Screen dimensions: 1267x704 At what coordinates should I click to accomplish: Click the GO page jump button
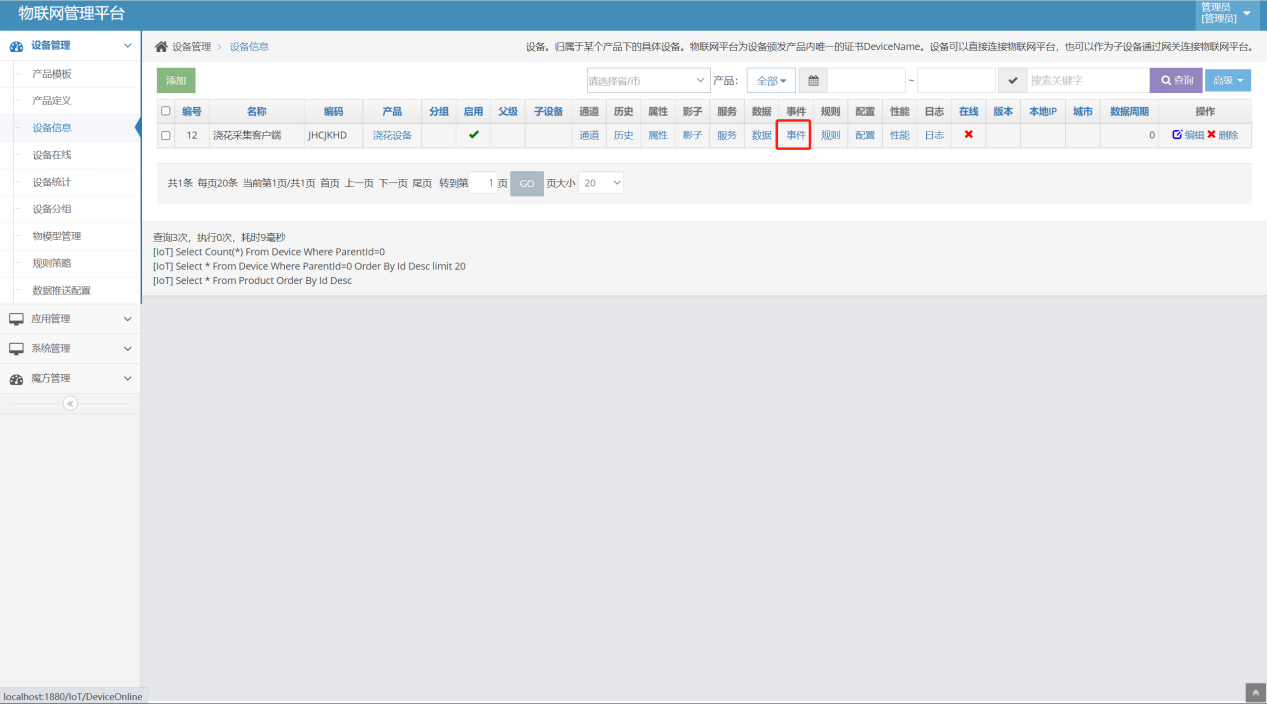click(x=527, y=183)
